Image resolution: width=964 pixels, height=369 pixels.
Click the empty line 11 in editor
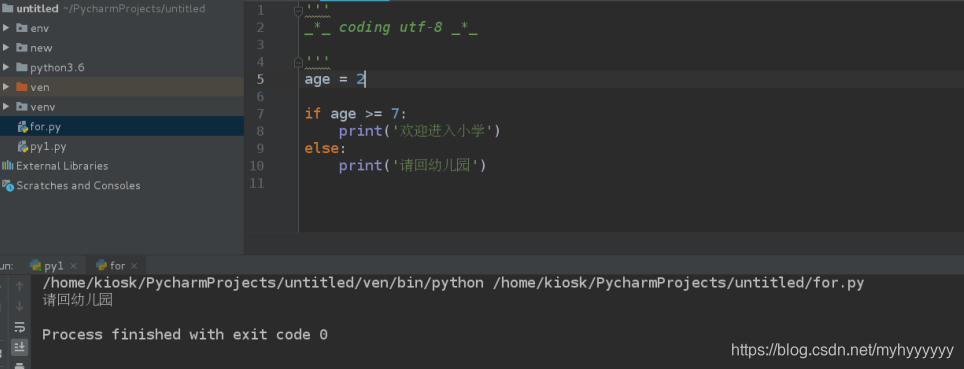coord(631,183)
